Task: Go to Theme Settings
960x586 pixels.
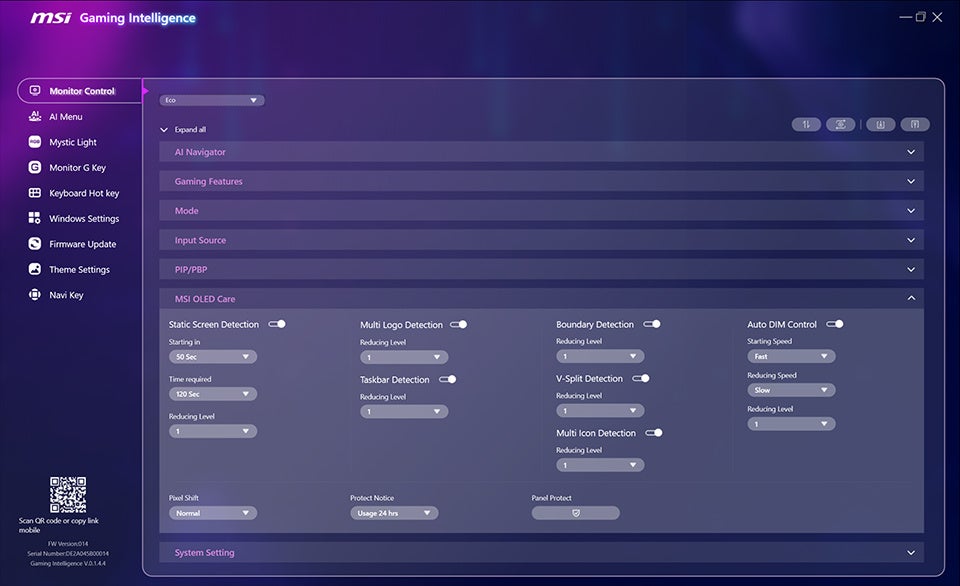Action: [x=80, y=269]
